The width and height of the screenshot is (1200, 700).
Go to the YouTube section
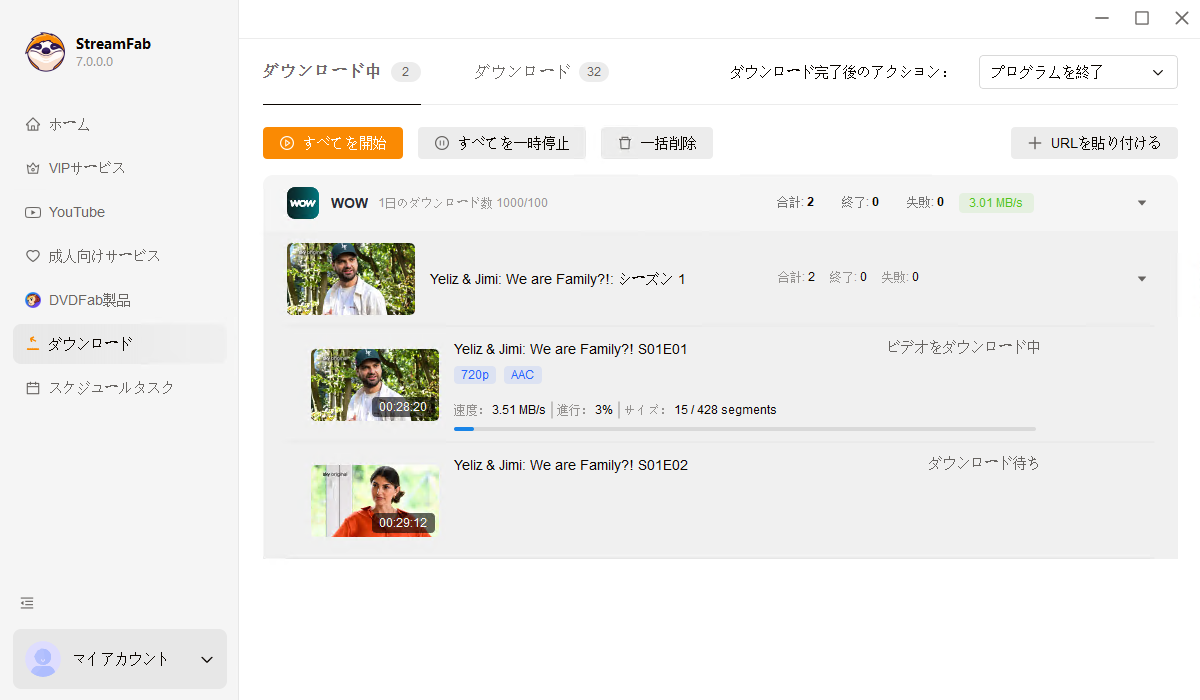pos(76,212)
